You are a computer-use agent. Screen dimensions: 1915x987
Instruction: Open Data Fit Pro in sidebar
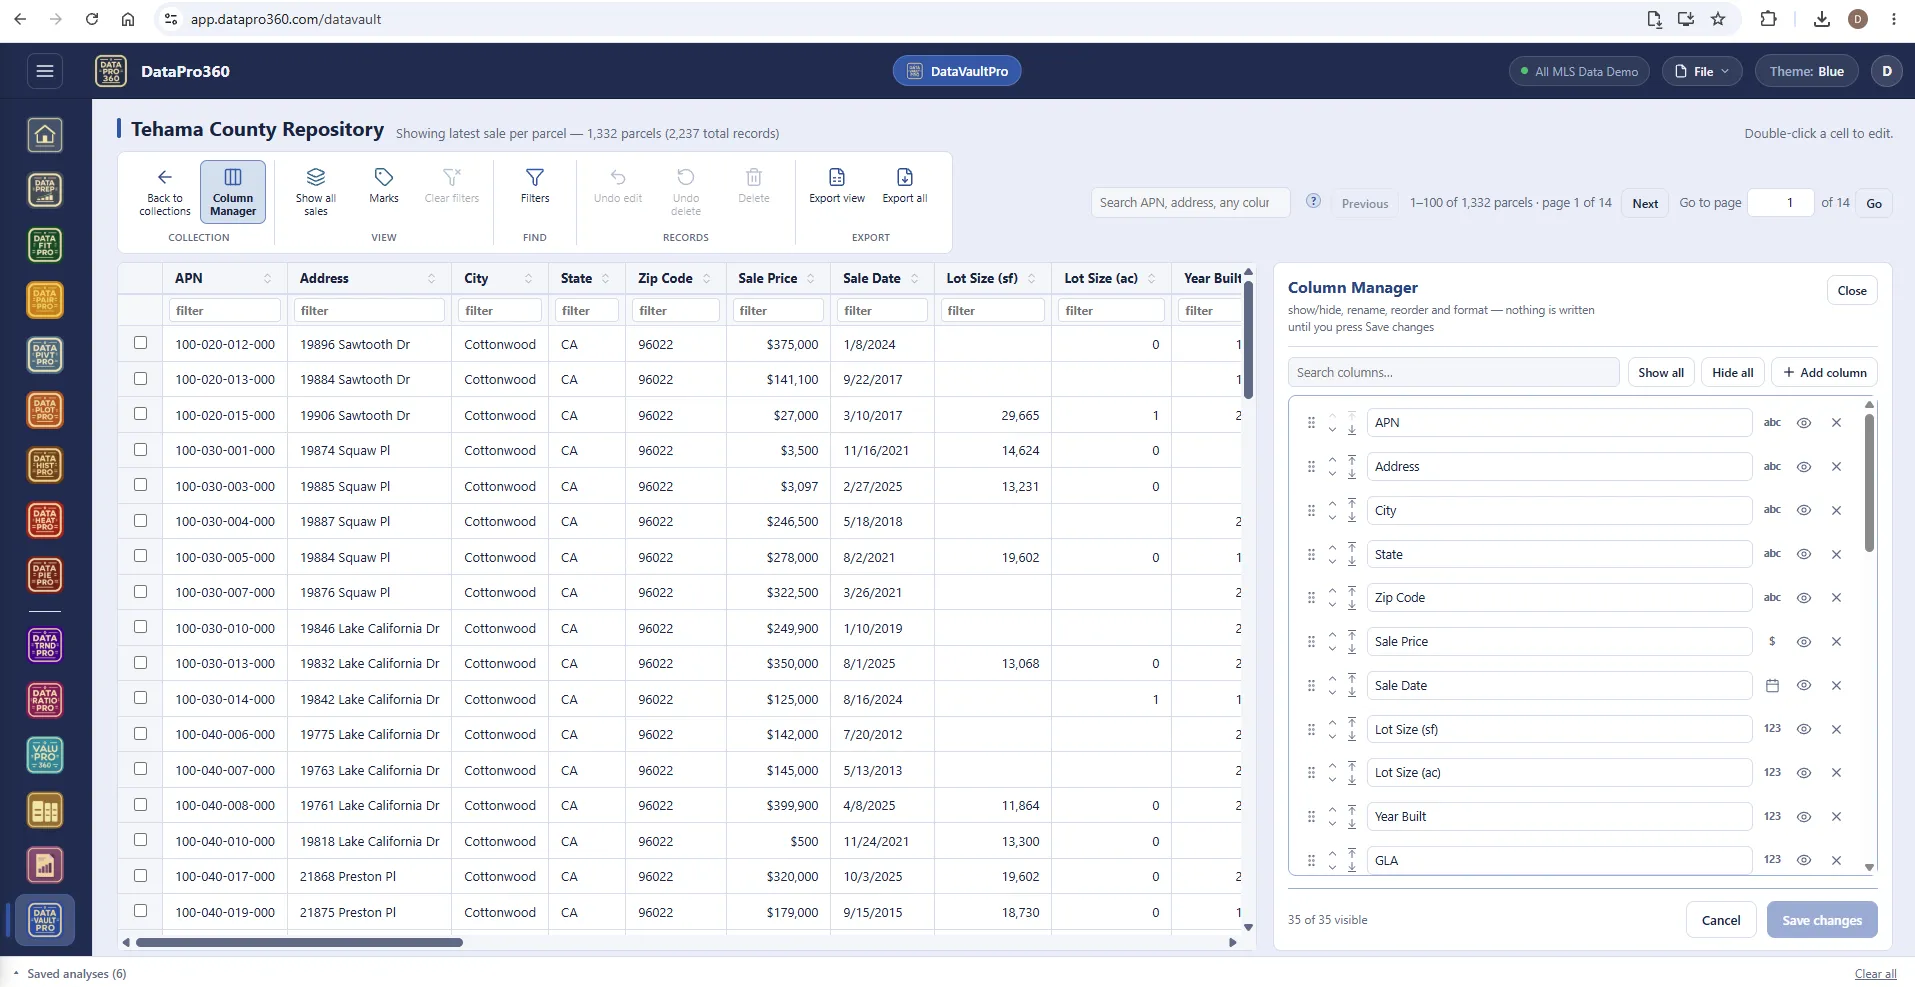click(45, 245)
